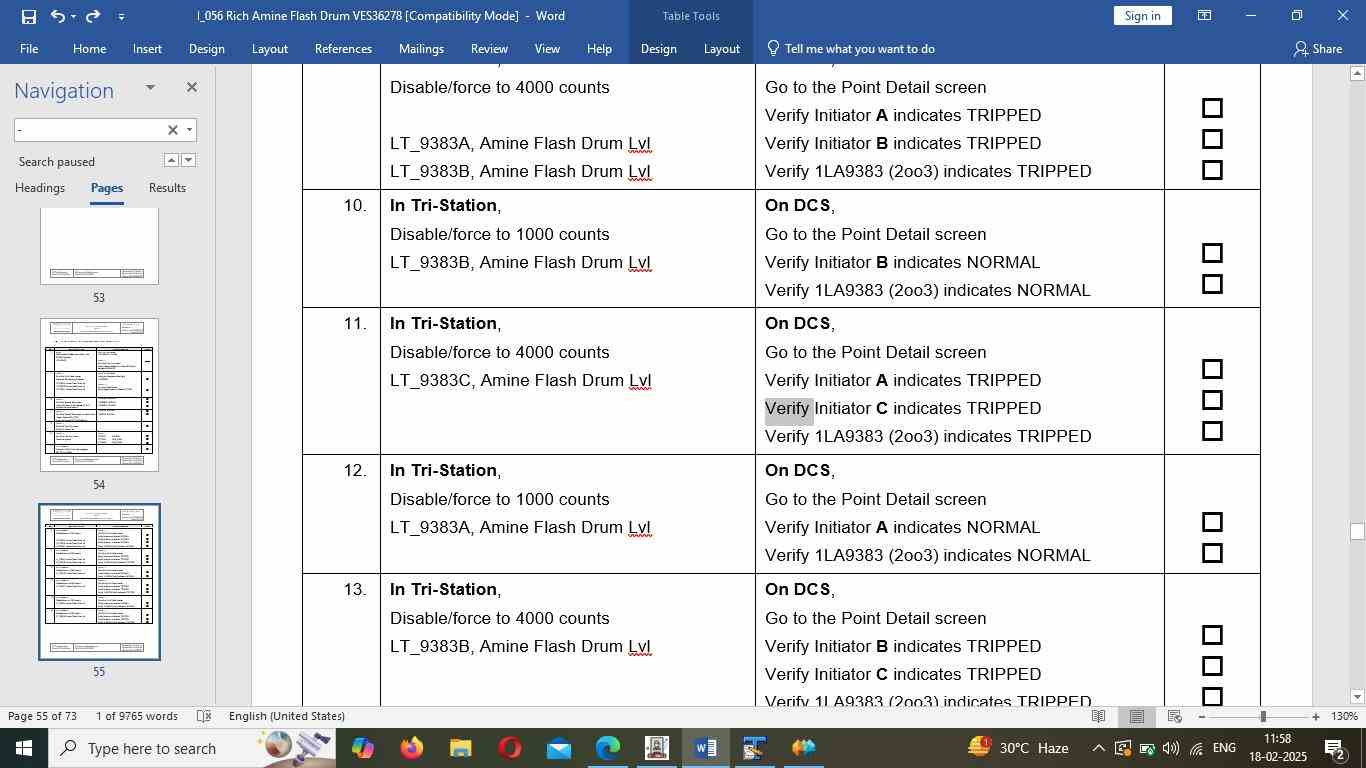Check step 12 1LA9383 indicates NORMAL box
The image size is (1366, 768).
click(1212, 553)
